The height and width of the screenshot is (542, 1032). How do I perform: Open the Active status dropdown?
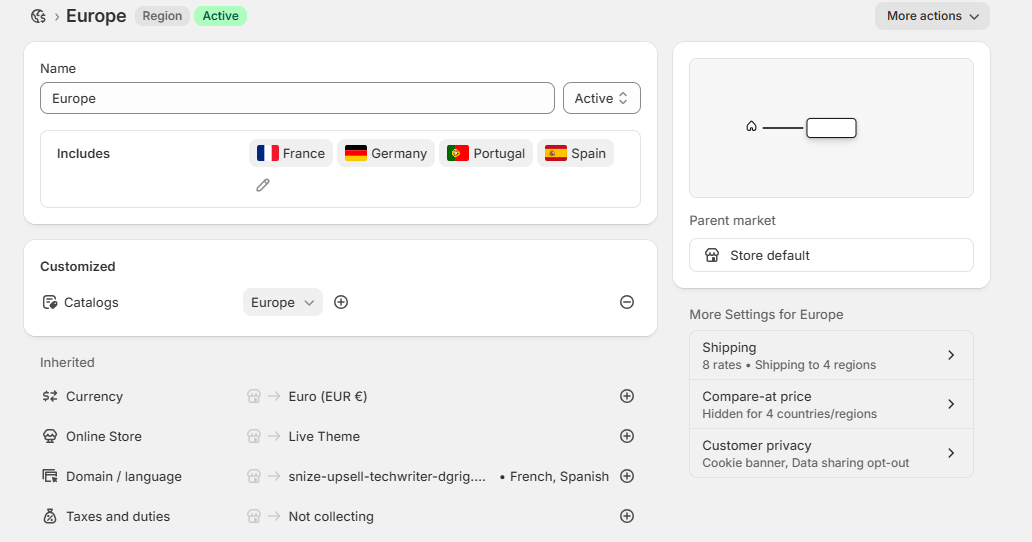pyautogui.click(x=601, y=98)
